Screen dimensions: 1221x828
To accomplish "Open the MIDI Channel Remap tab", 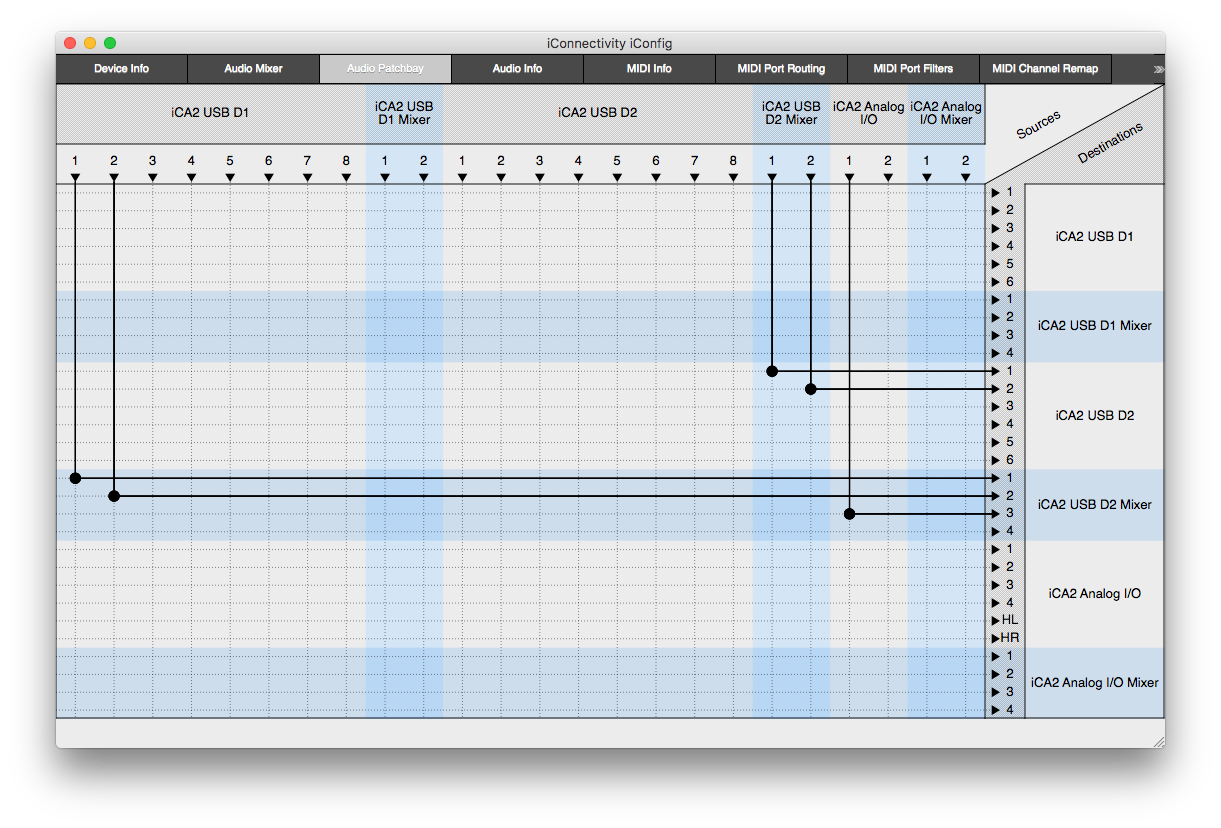I will 1046,69.
